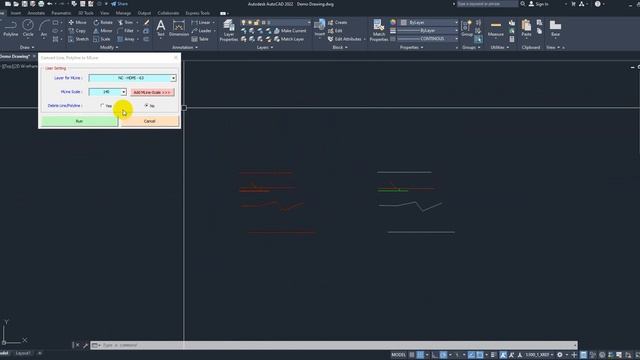This screenshot has height=360, width=640.
Task: Switch the MODEL space toggle in status bar
Action: click(398, 355)
